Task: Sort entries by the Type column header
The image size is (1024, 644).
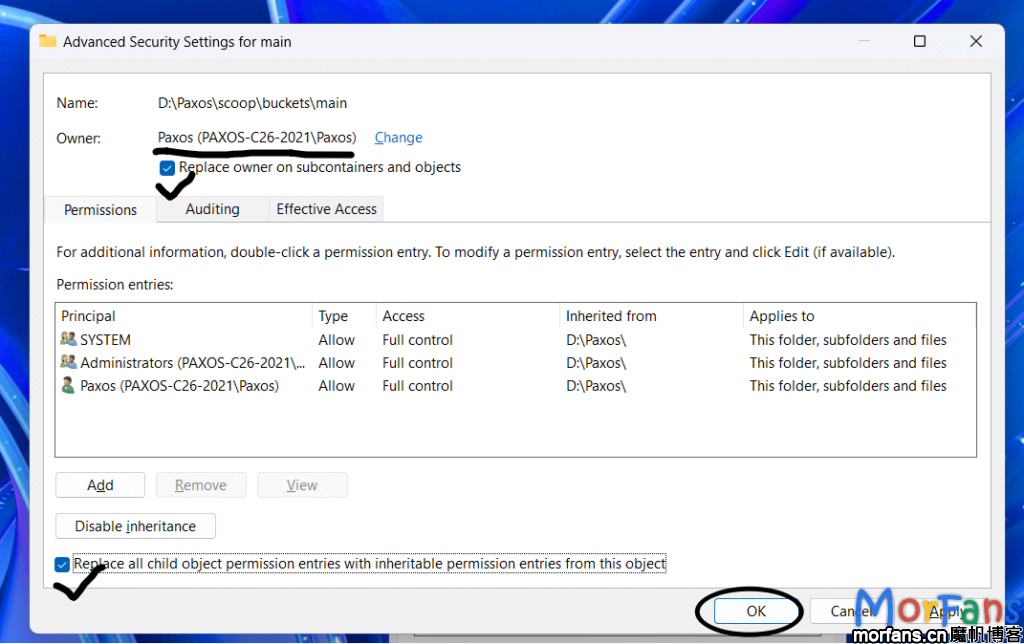Action: tap(330, 315)
